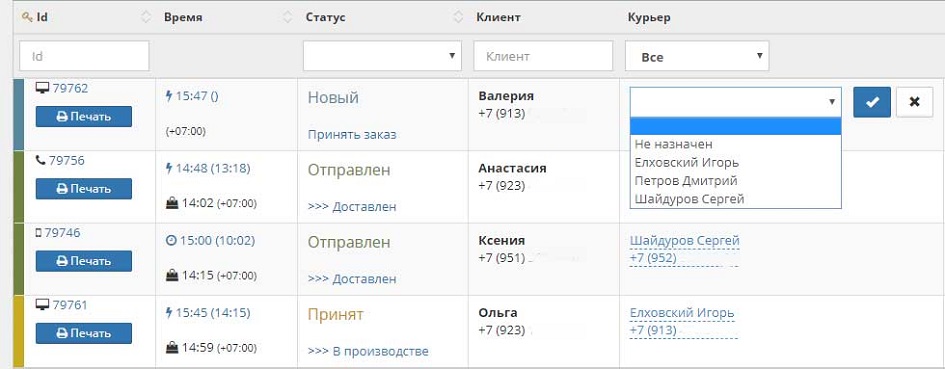
Task: Click client name Ольга
Action: pyautogui.click(x=498, y=313)
